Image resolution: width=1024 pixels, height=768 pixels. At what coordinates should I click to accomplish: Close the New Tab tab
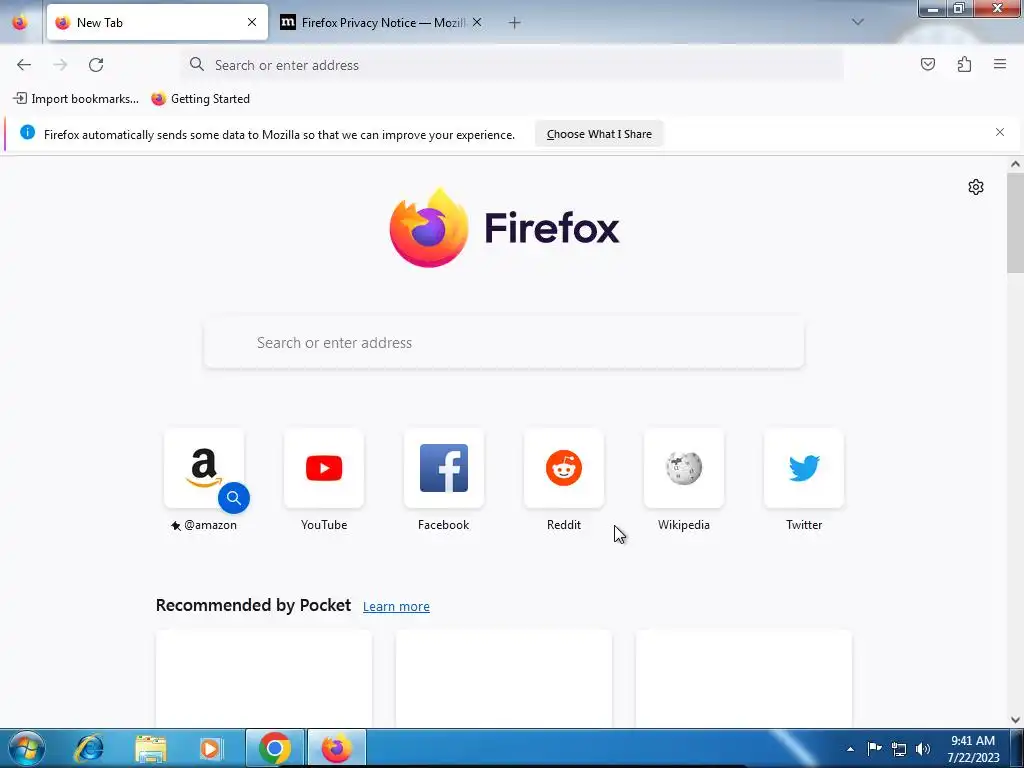pyautogui.click(x=252, y=22)
